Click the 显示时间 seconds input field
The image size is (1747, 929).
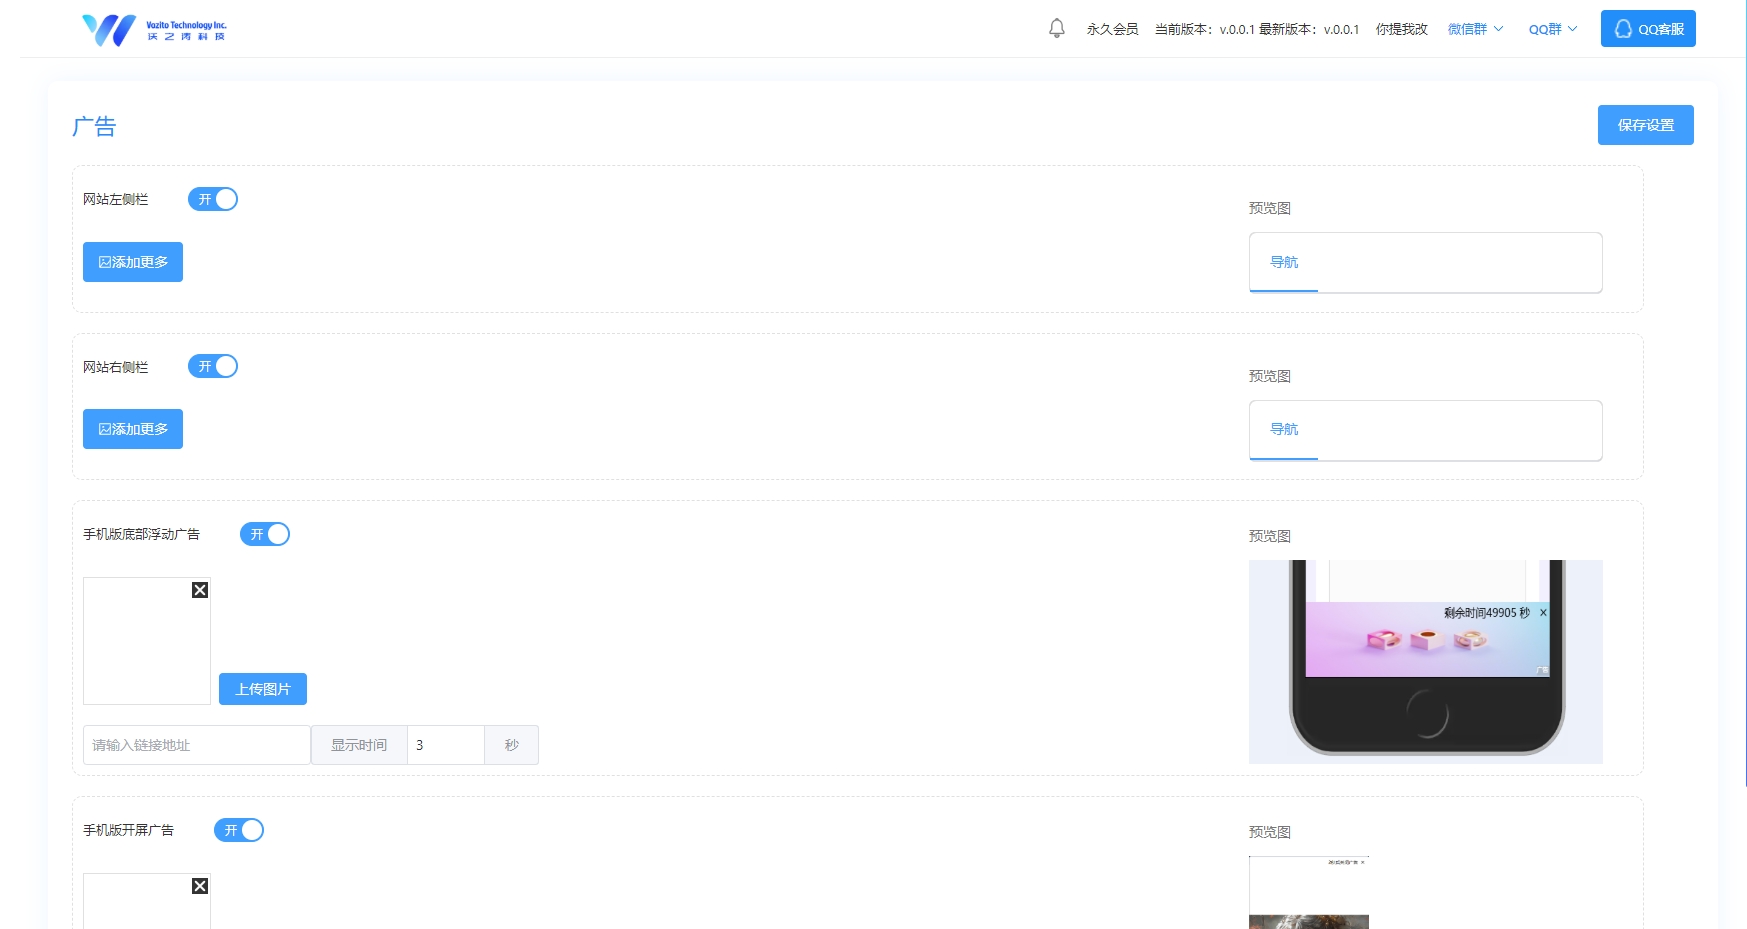click(x=445, y=745)
